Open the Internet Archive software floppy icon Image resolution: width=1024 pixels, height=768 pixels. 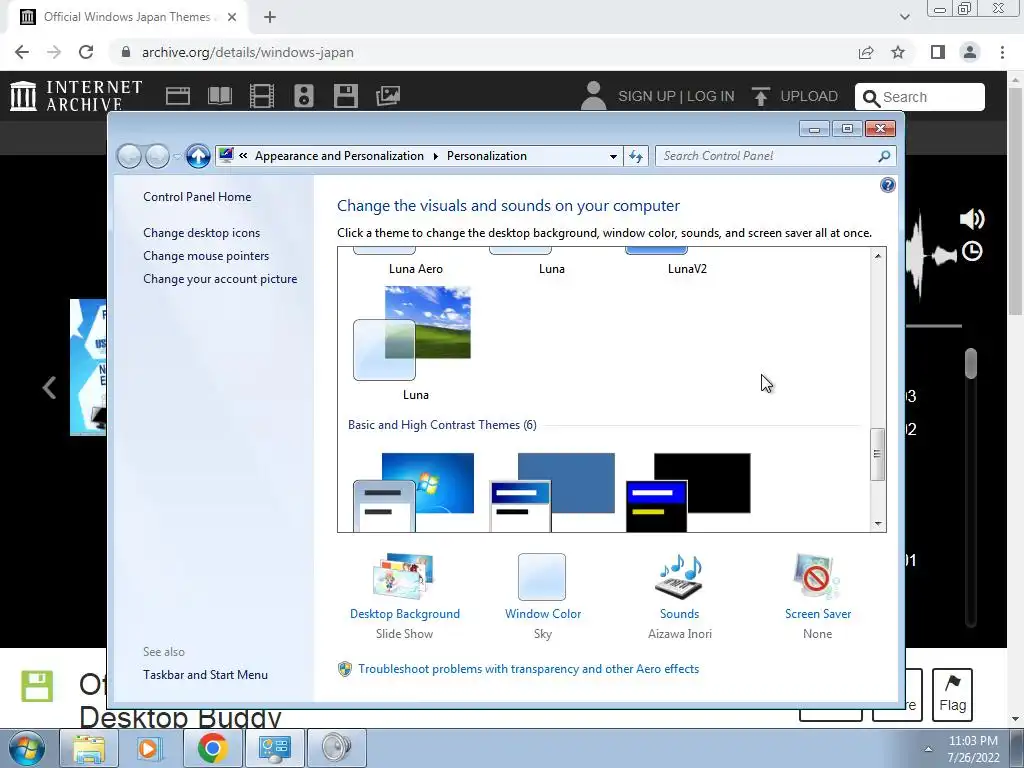click(x=345, y=96)
